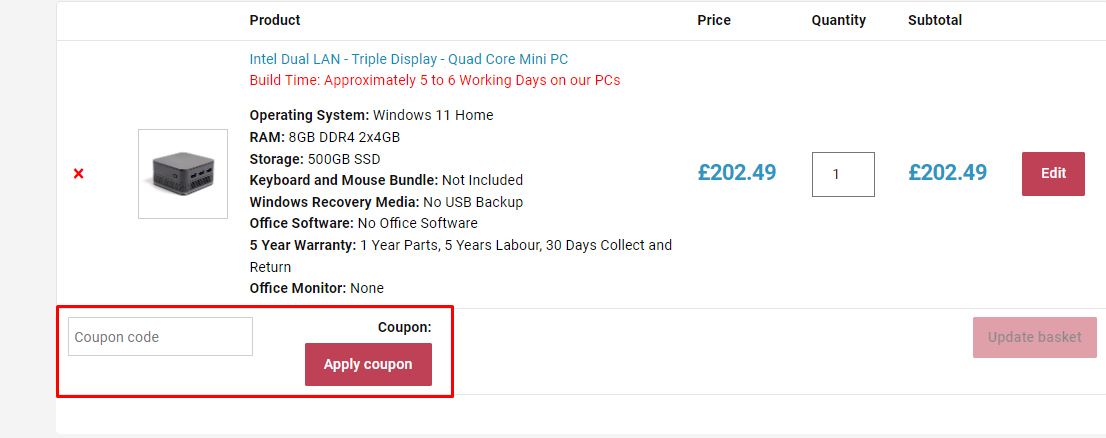
Task: Click the Quantity column header
Action: coord(838,20)
